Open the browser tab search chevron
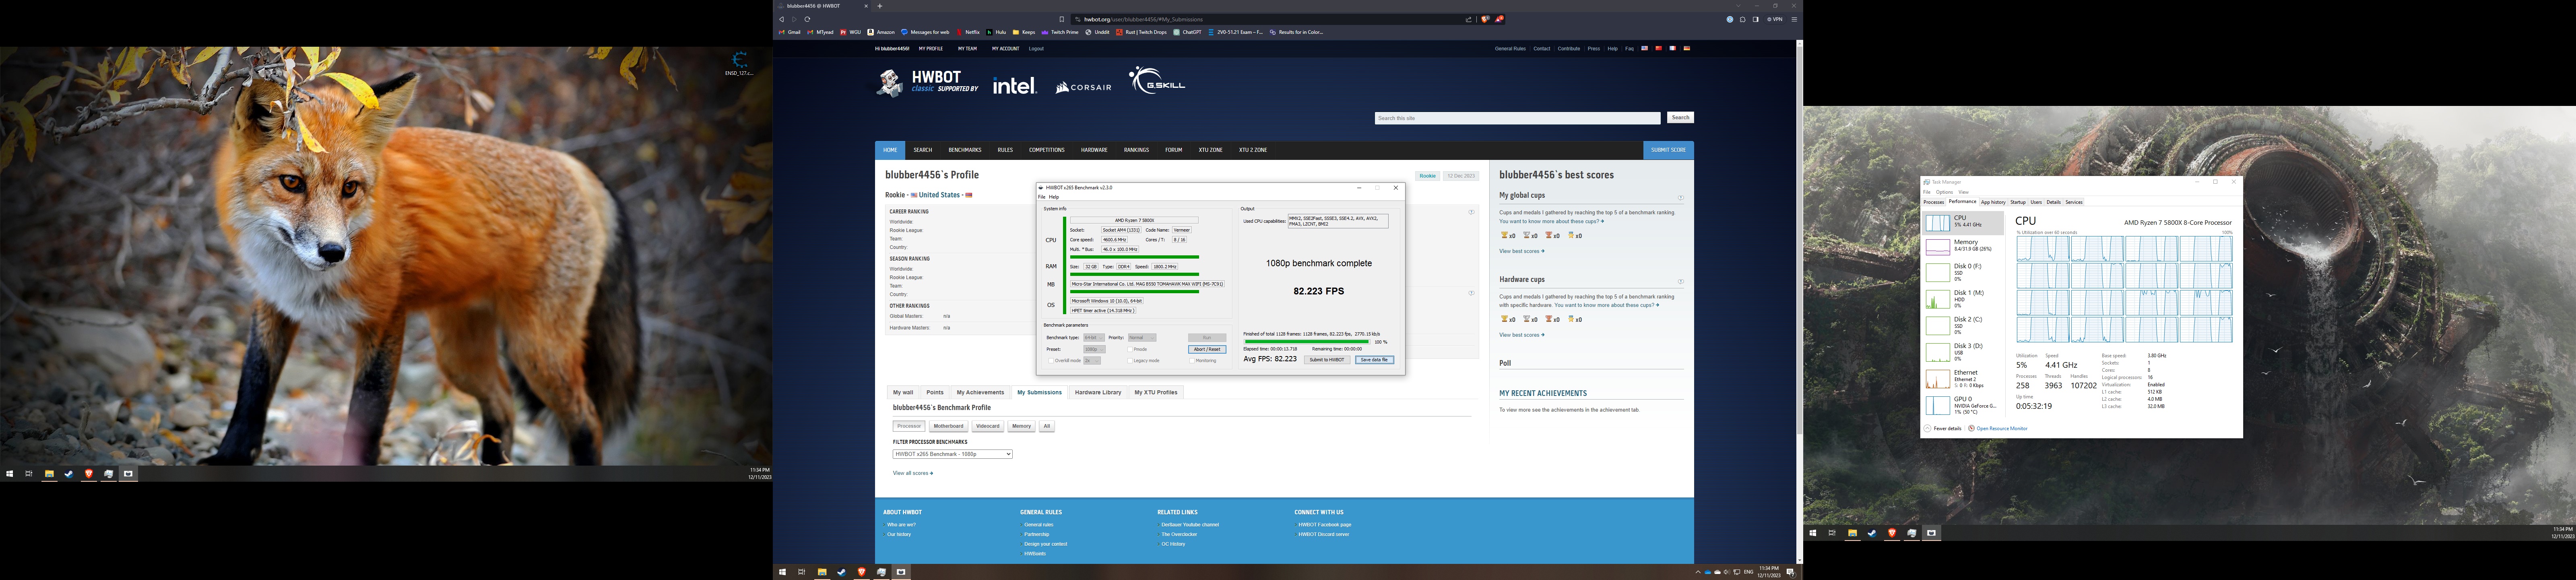2576x580 pixels. (x=1739, y=6)
